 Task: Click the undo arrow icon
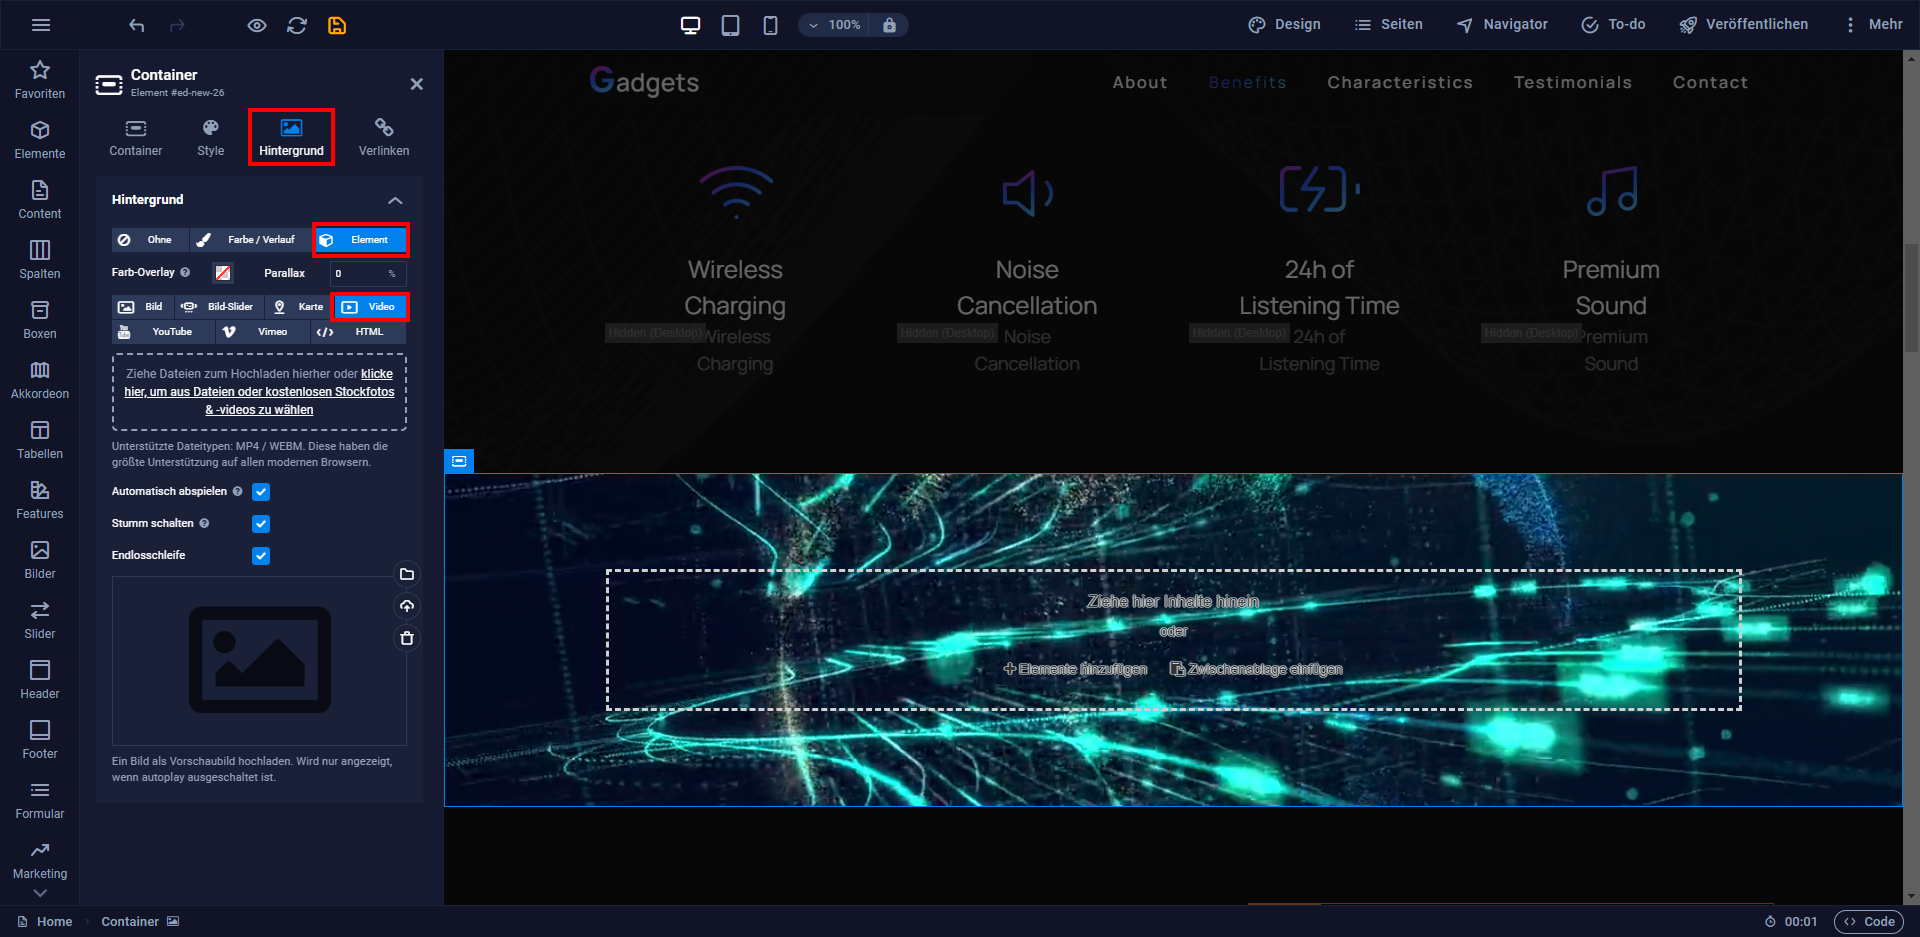click(x=137, y=25)
